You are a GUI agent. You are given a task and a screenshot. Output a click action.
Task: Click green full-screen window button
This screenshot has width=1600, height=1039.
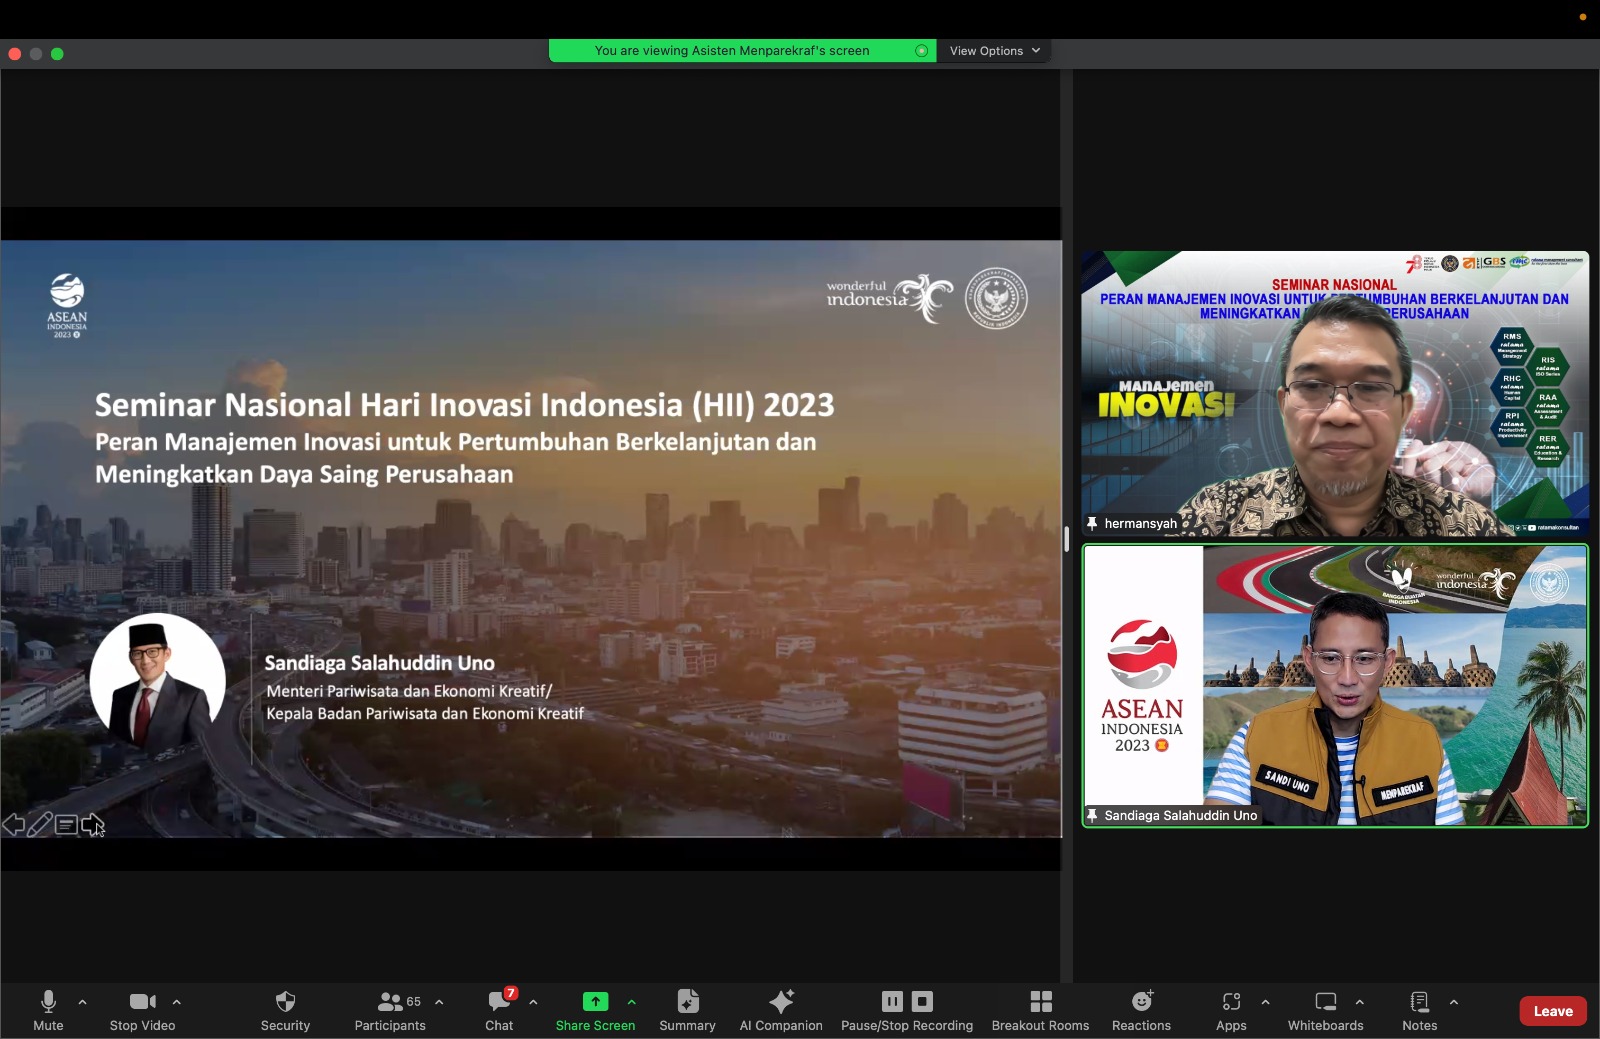coord(57,54)
